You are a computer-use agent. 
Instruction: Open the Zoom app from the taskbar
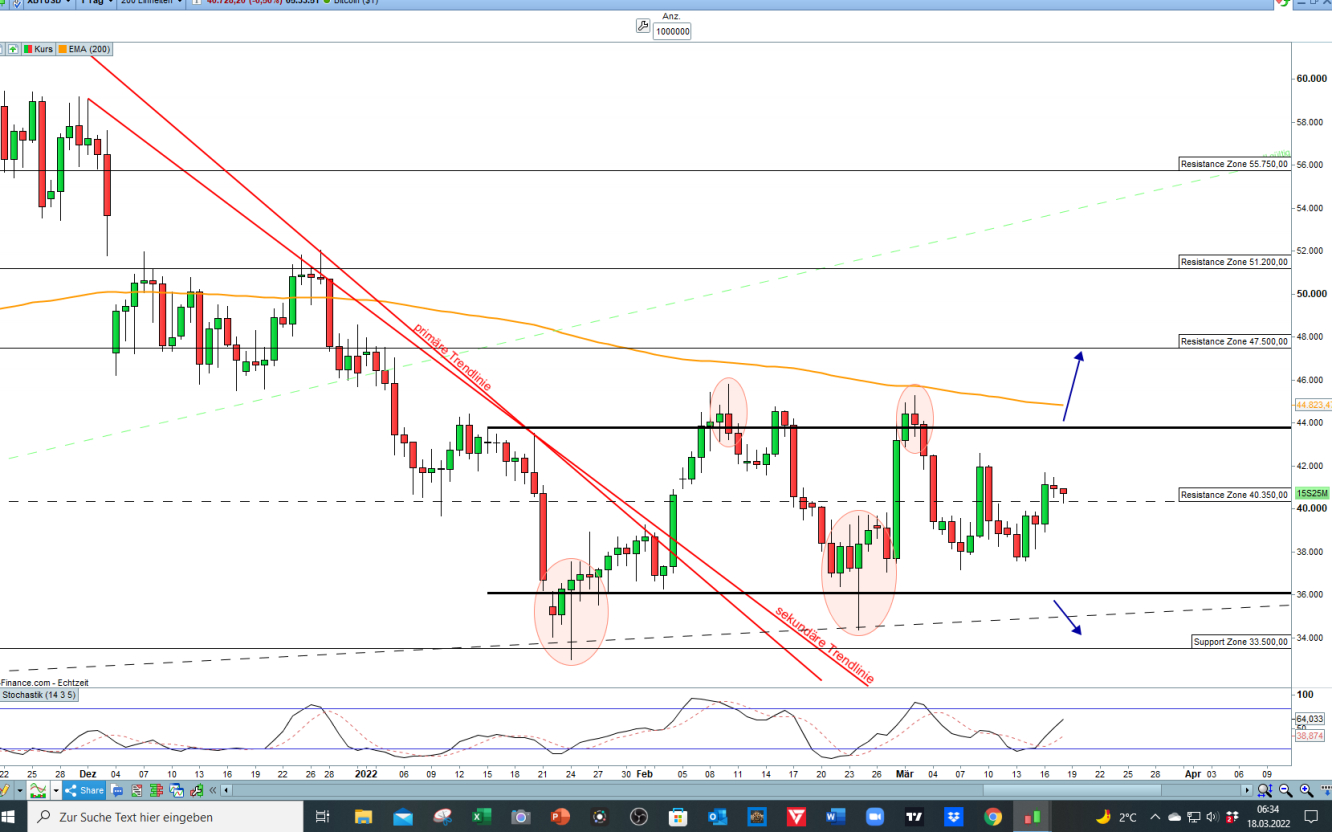[875, 817]
